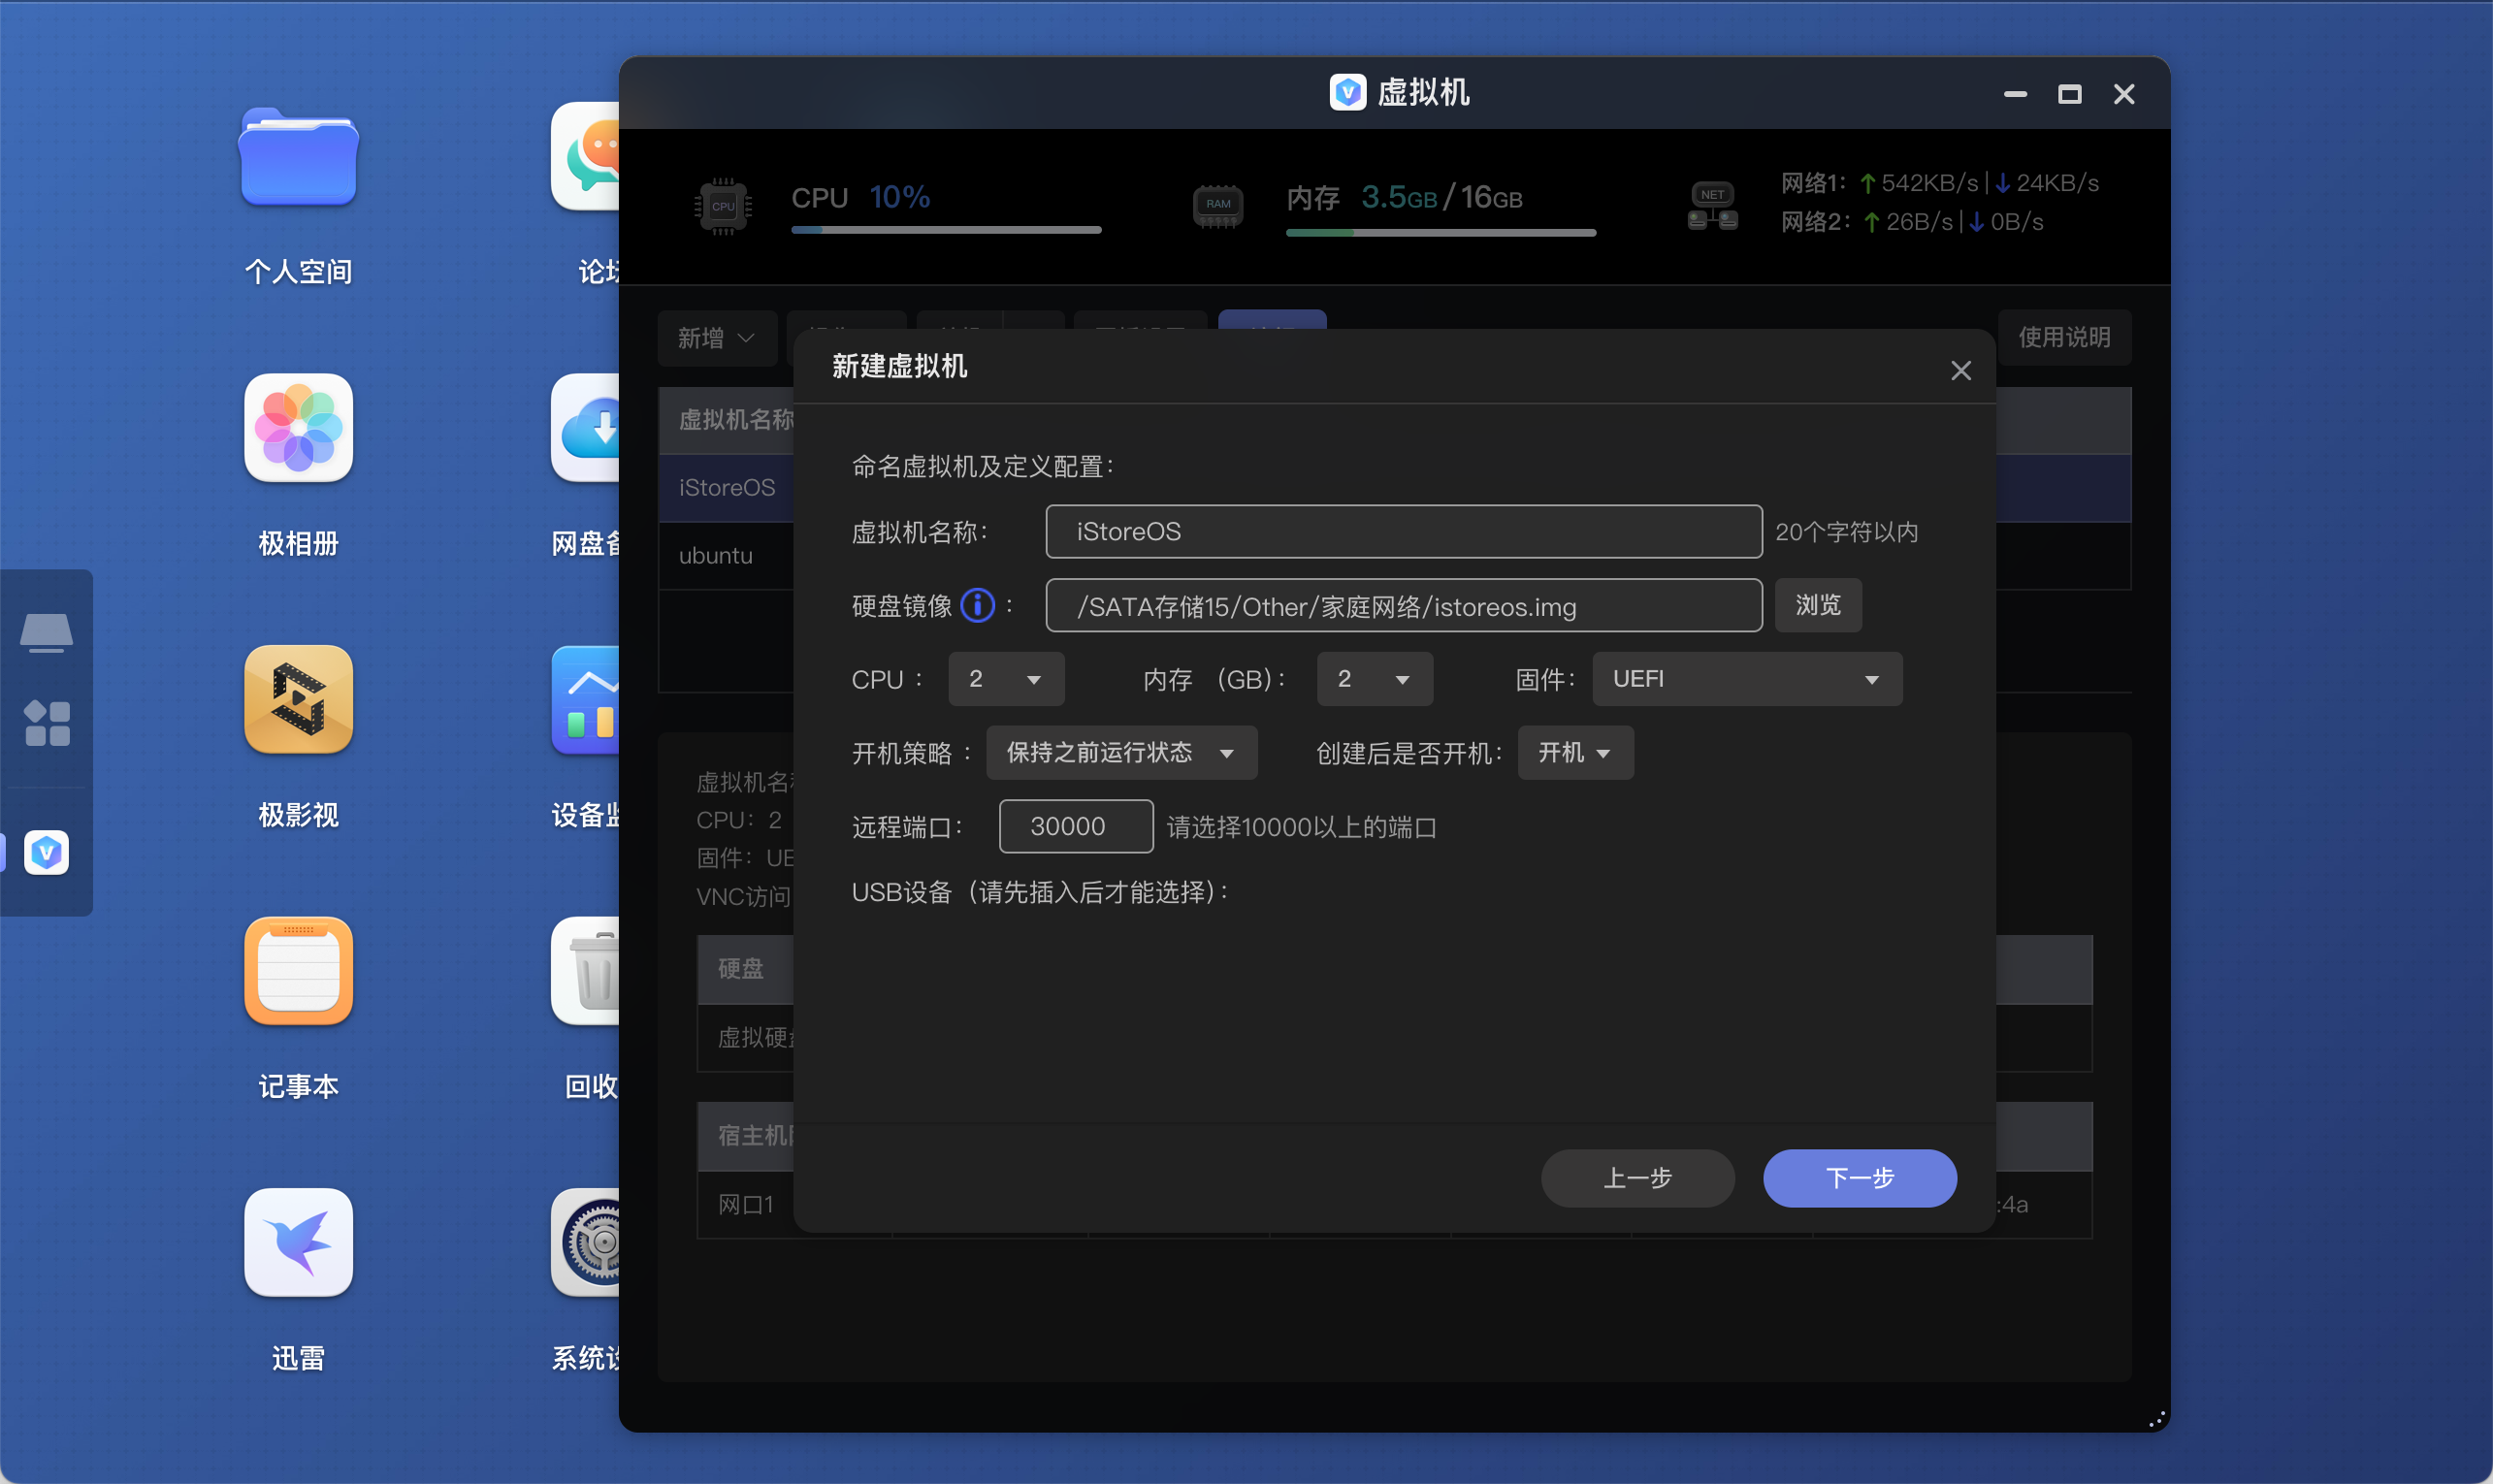The height and width of the screenshot is (1484, 2493).
Task: Click the 远程端口 input field
Action: pos(1075,826)
